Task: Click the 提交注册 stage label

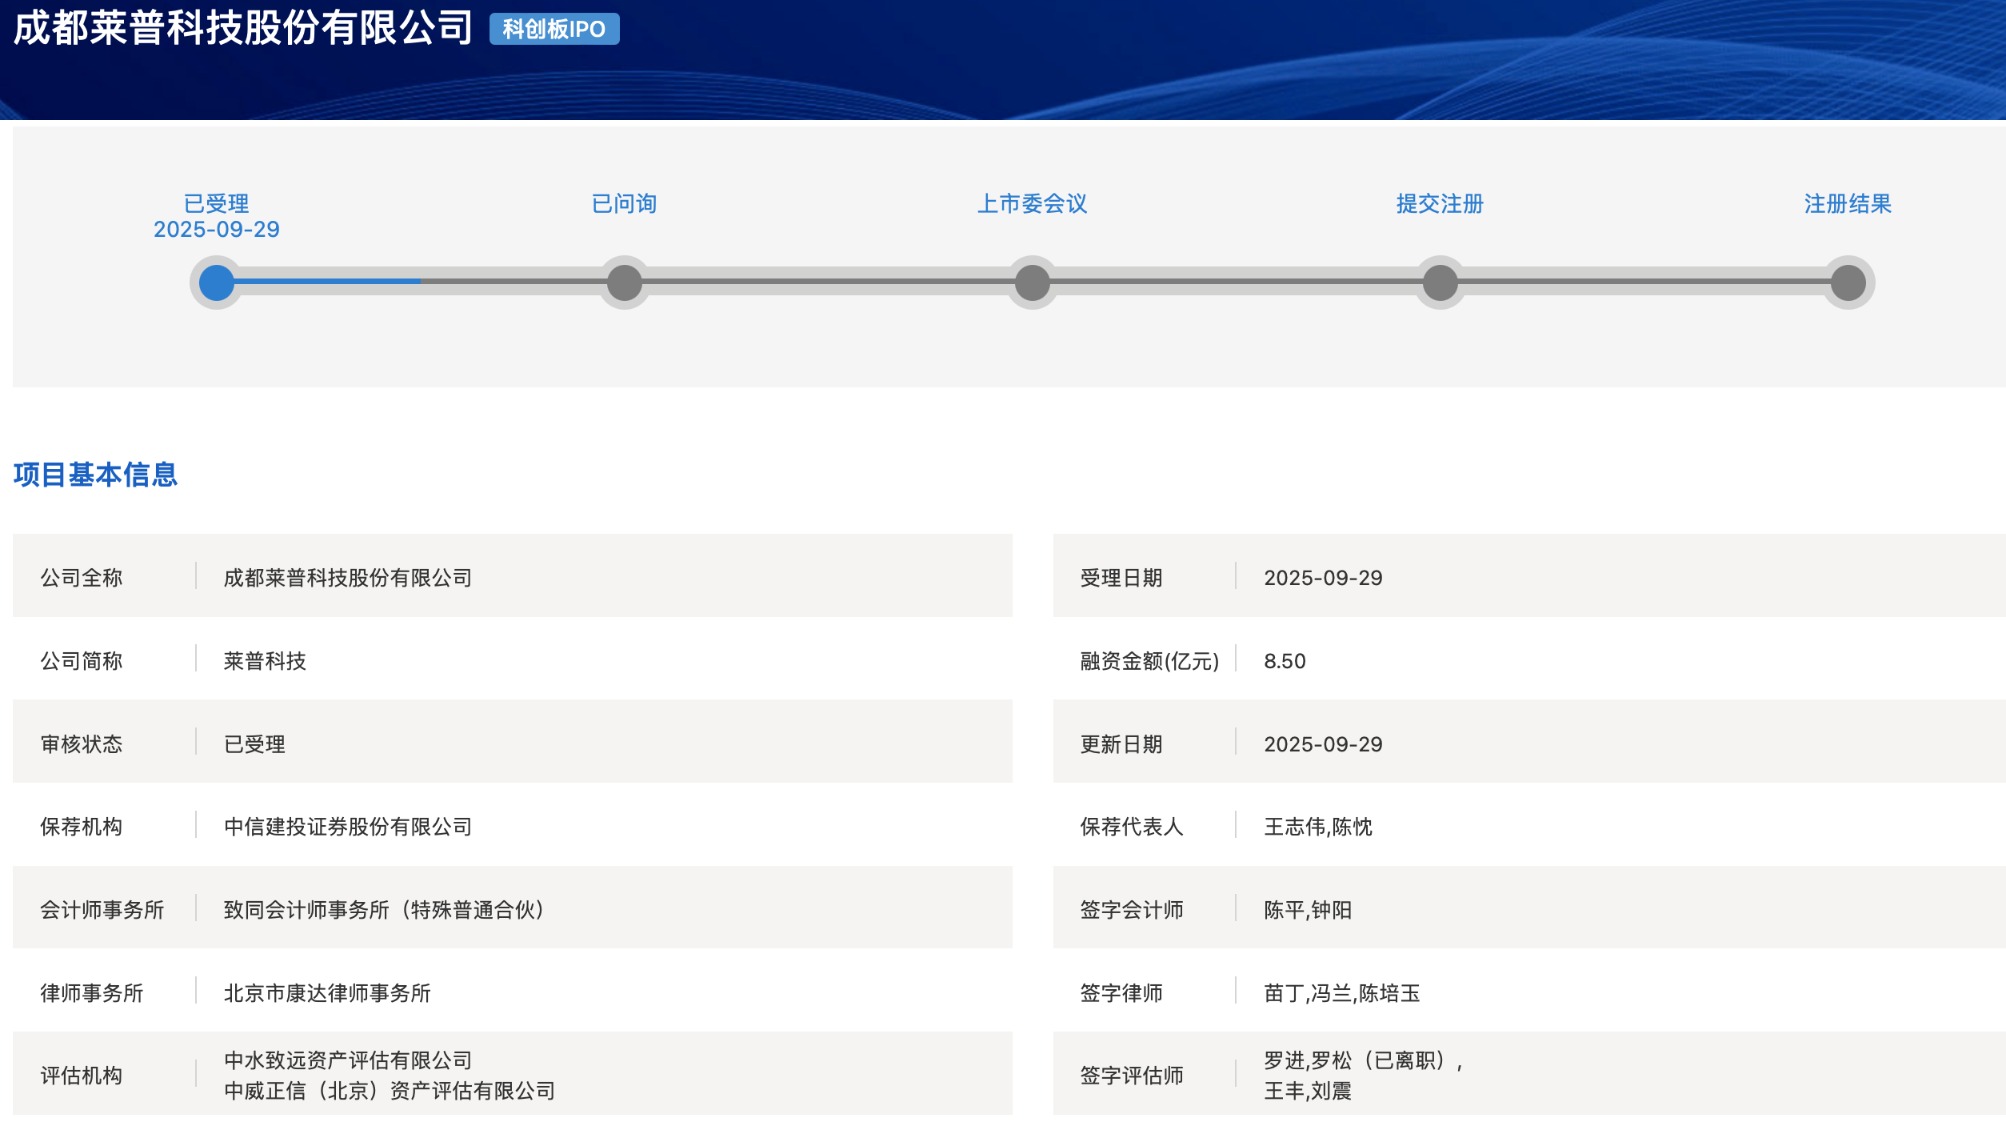Action: tap(1440, 204)
